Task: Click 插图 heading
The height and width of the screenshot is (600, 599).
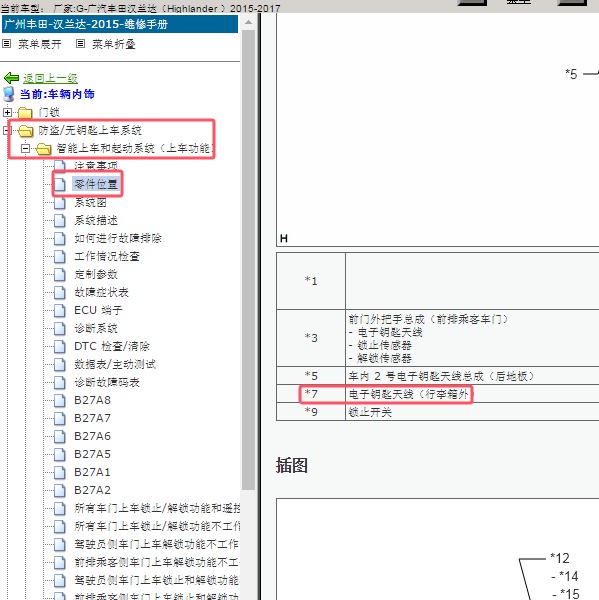Action: click(x=292, y=466)
